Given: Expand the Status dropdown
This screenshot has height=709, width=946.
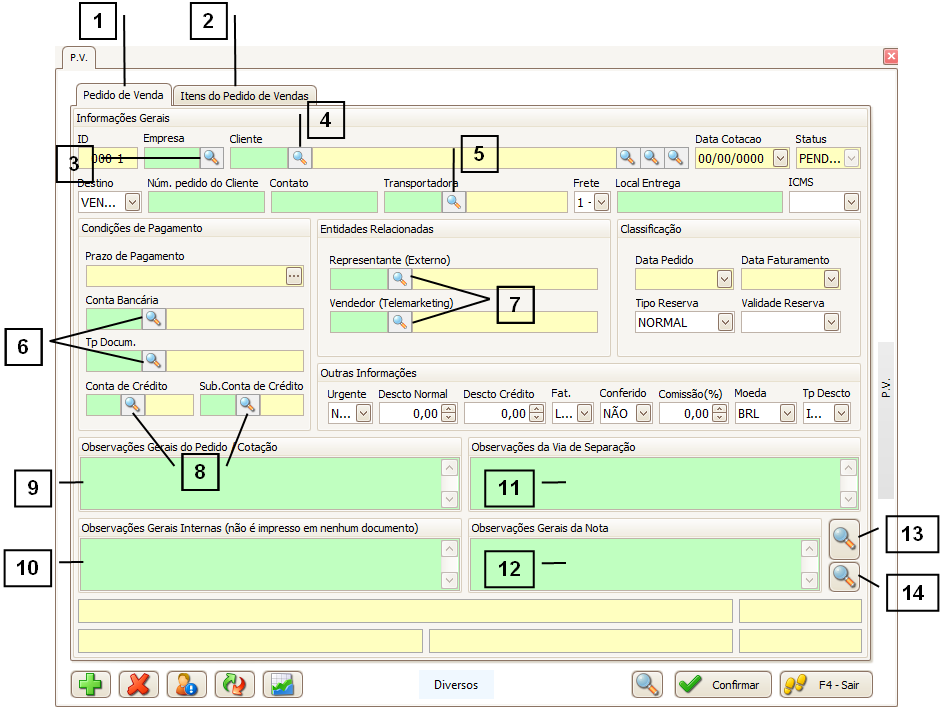Looking at the screenshot, I should (x=851, y=158).
